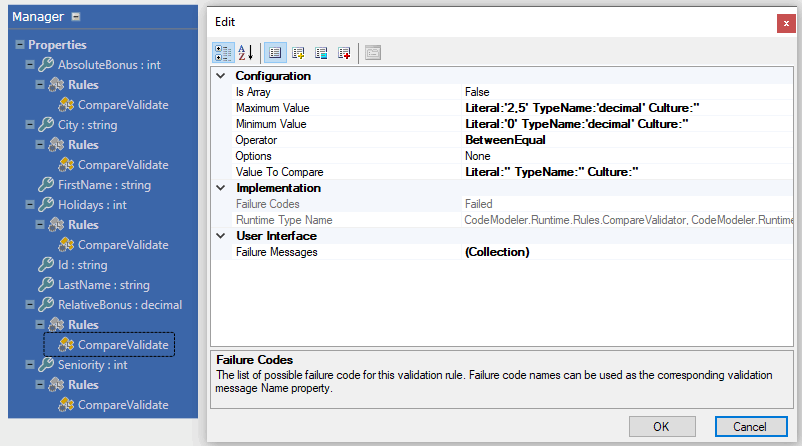The width and height of the screenshot is (802, 446).
Task: Click the wrench icon beside LastName : string
Action: point(46,284)
